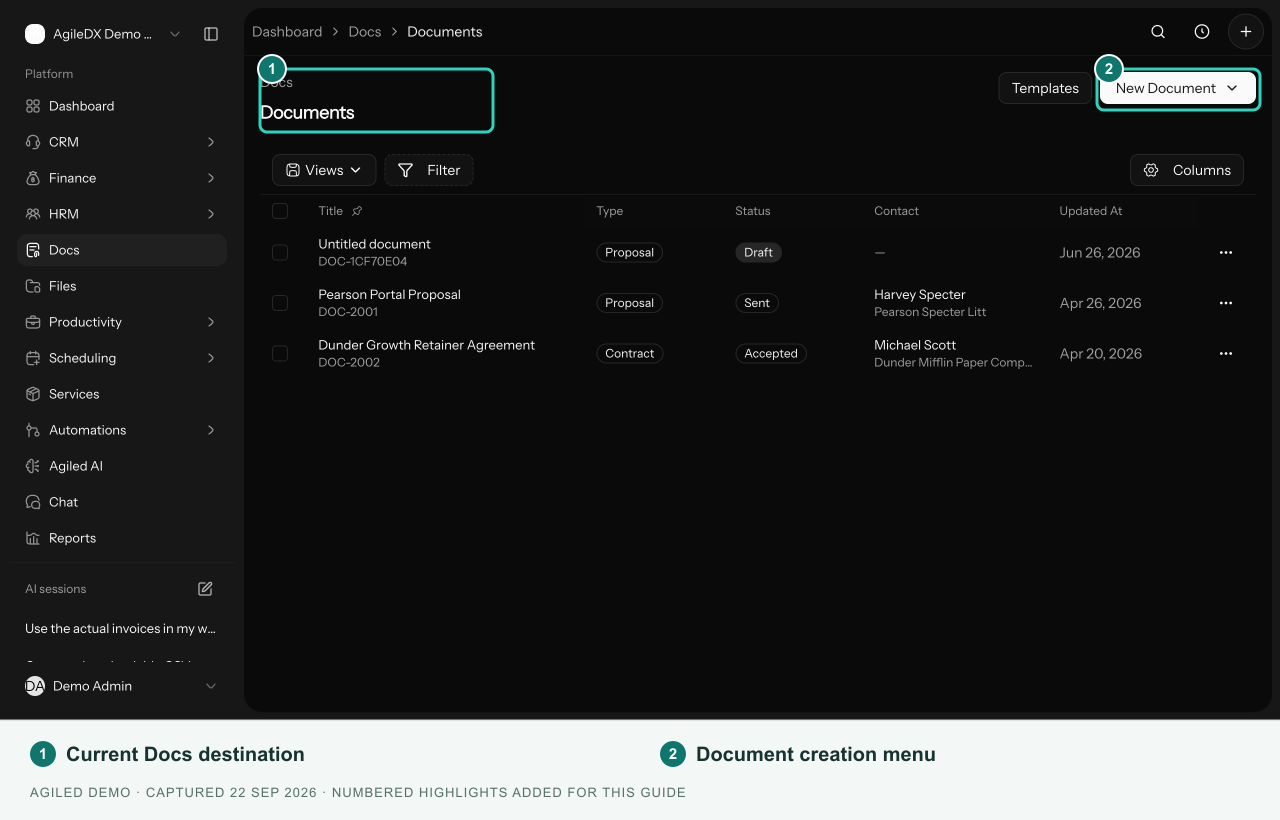This screenshot has width=1280, height=820.
Task: Collapse the sidebar panel icon
Action: pyautogui.click(x=211, y=34)
